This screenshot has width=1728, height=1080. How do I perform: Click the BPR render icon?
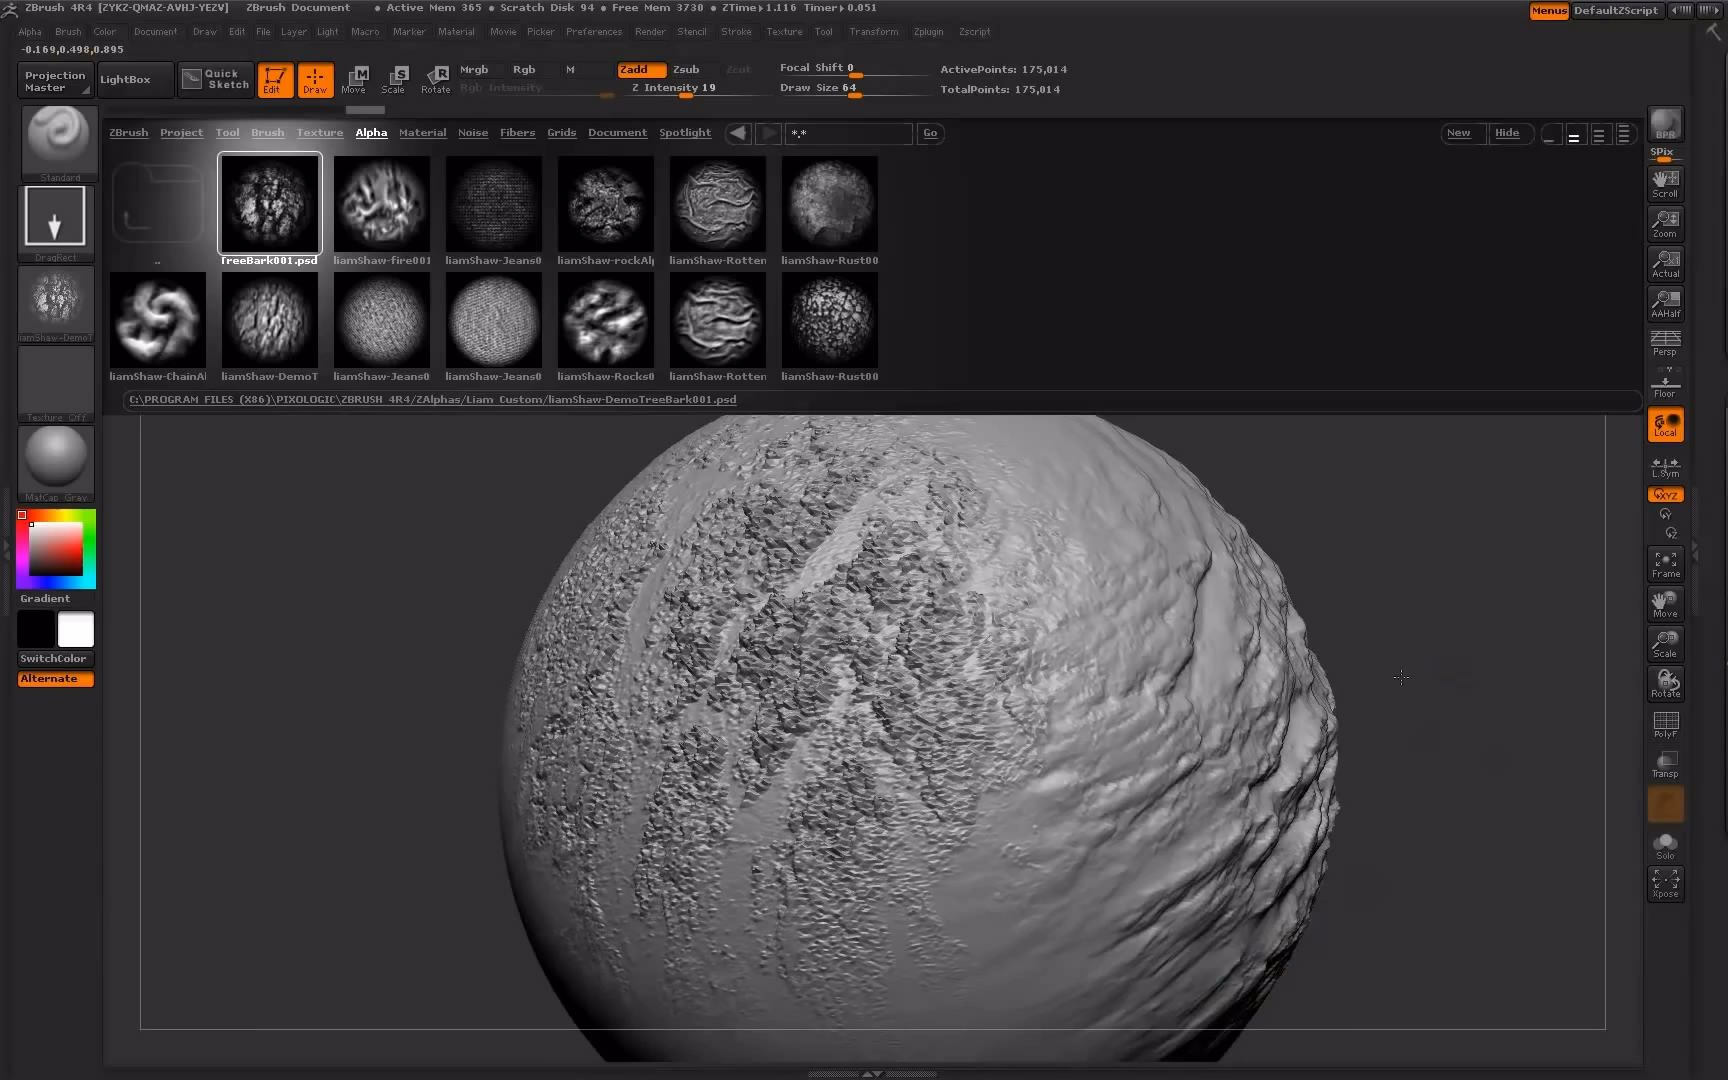pos(1664,123)
